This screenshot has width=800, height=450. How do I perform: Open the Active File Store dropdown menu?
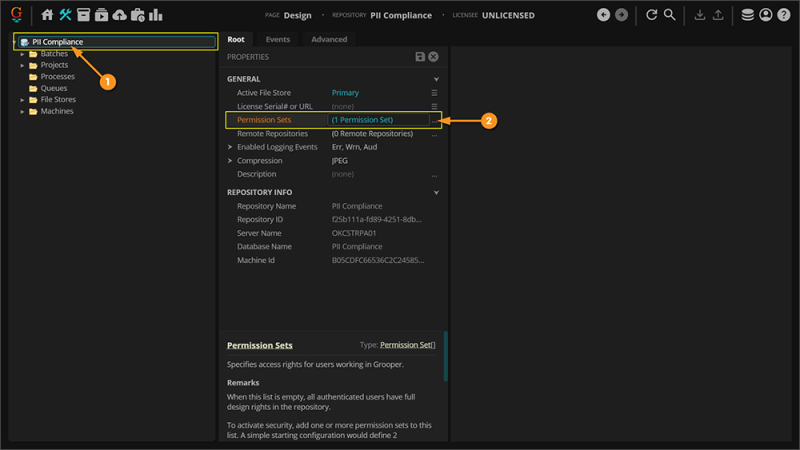pos(434,93)
